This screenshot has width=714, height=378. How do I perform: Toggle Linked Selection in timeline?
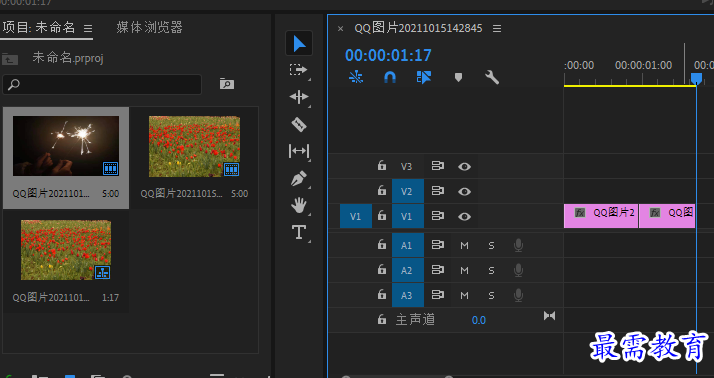(423, 77)
